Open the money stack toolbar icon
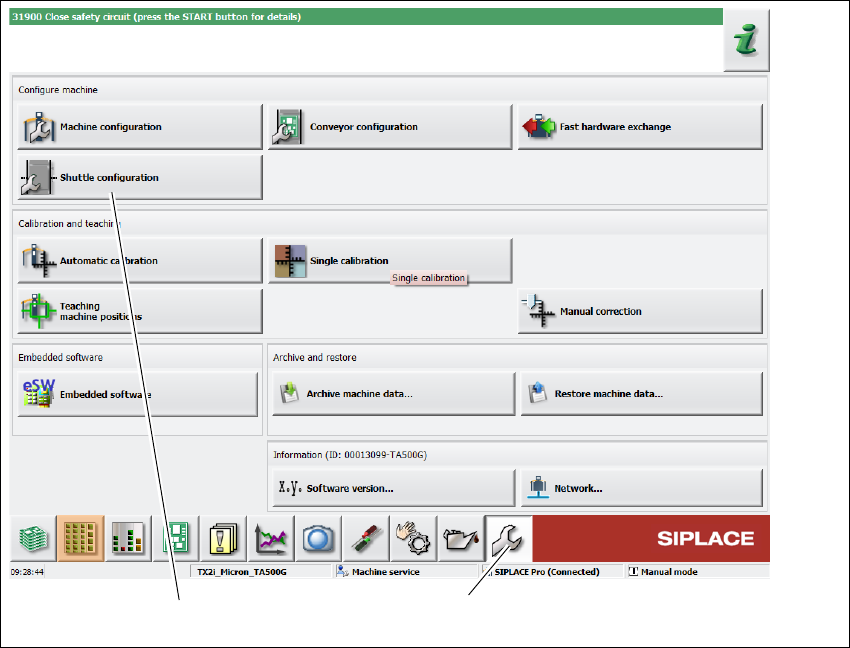Screen dimensions: 850x648 pyautogui.click(x=33, y=538)
